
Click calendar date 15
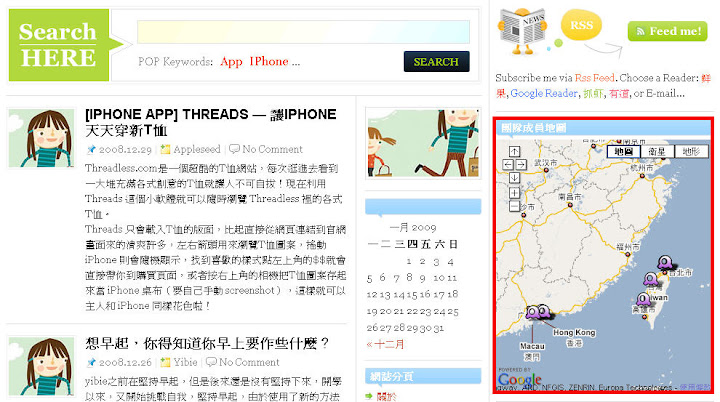pyautogui.click(x=412, y=294)
